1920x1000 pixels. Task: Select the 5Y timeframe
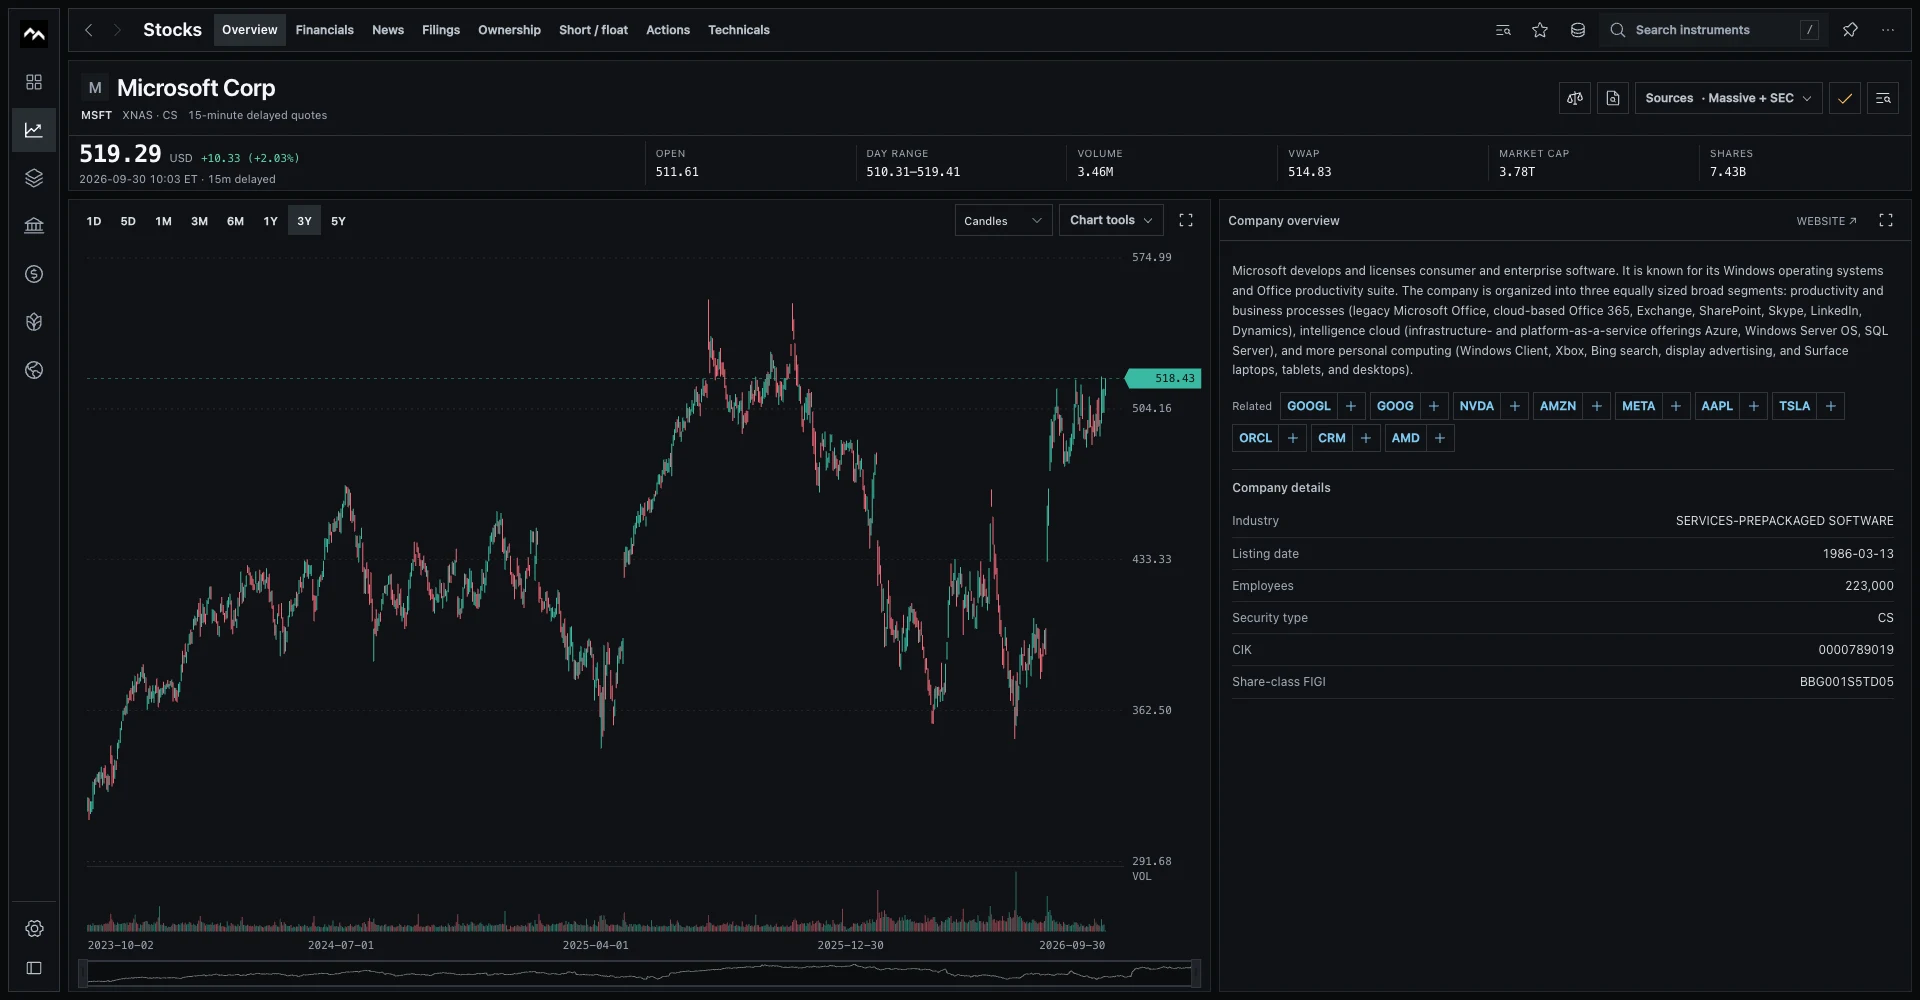pyautogui.click(x=339, y=221)
